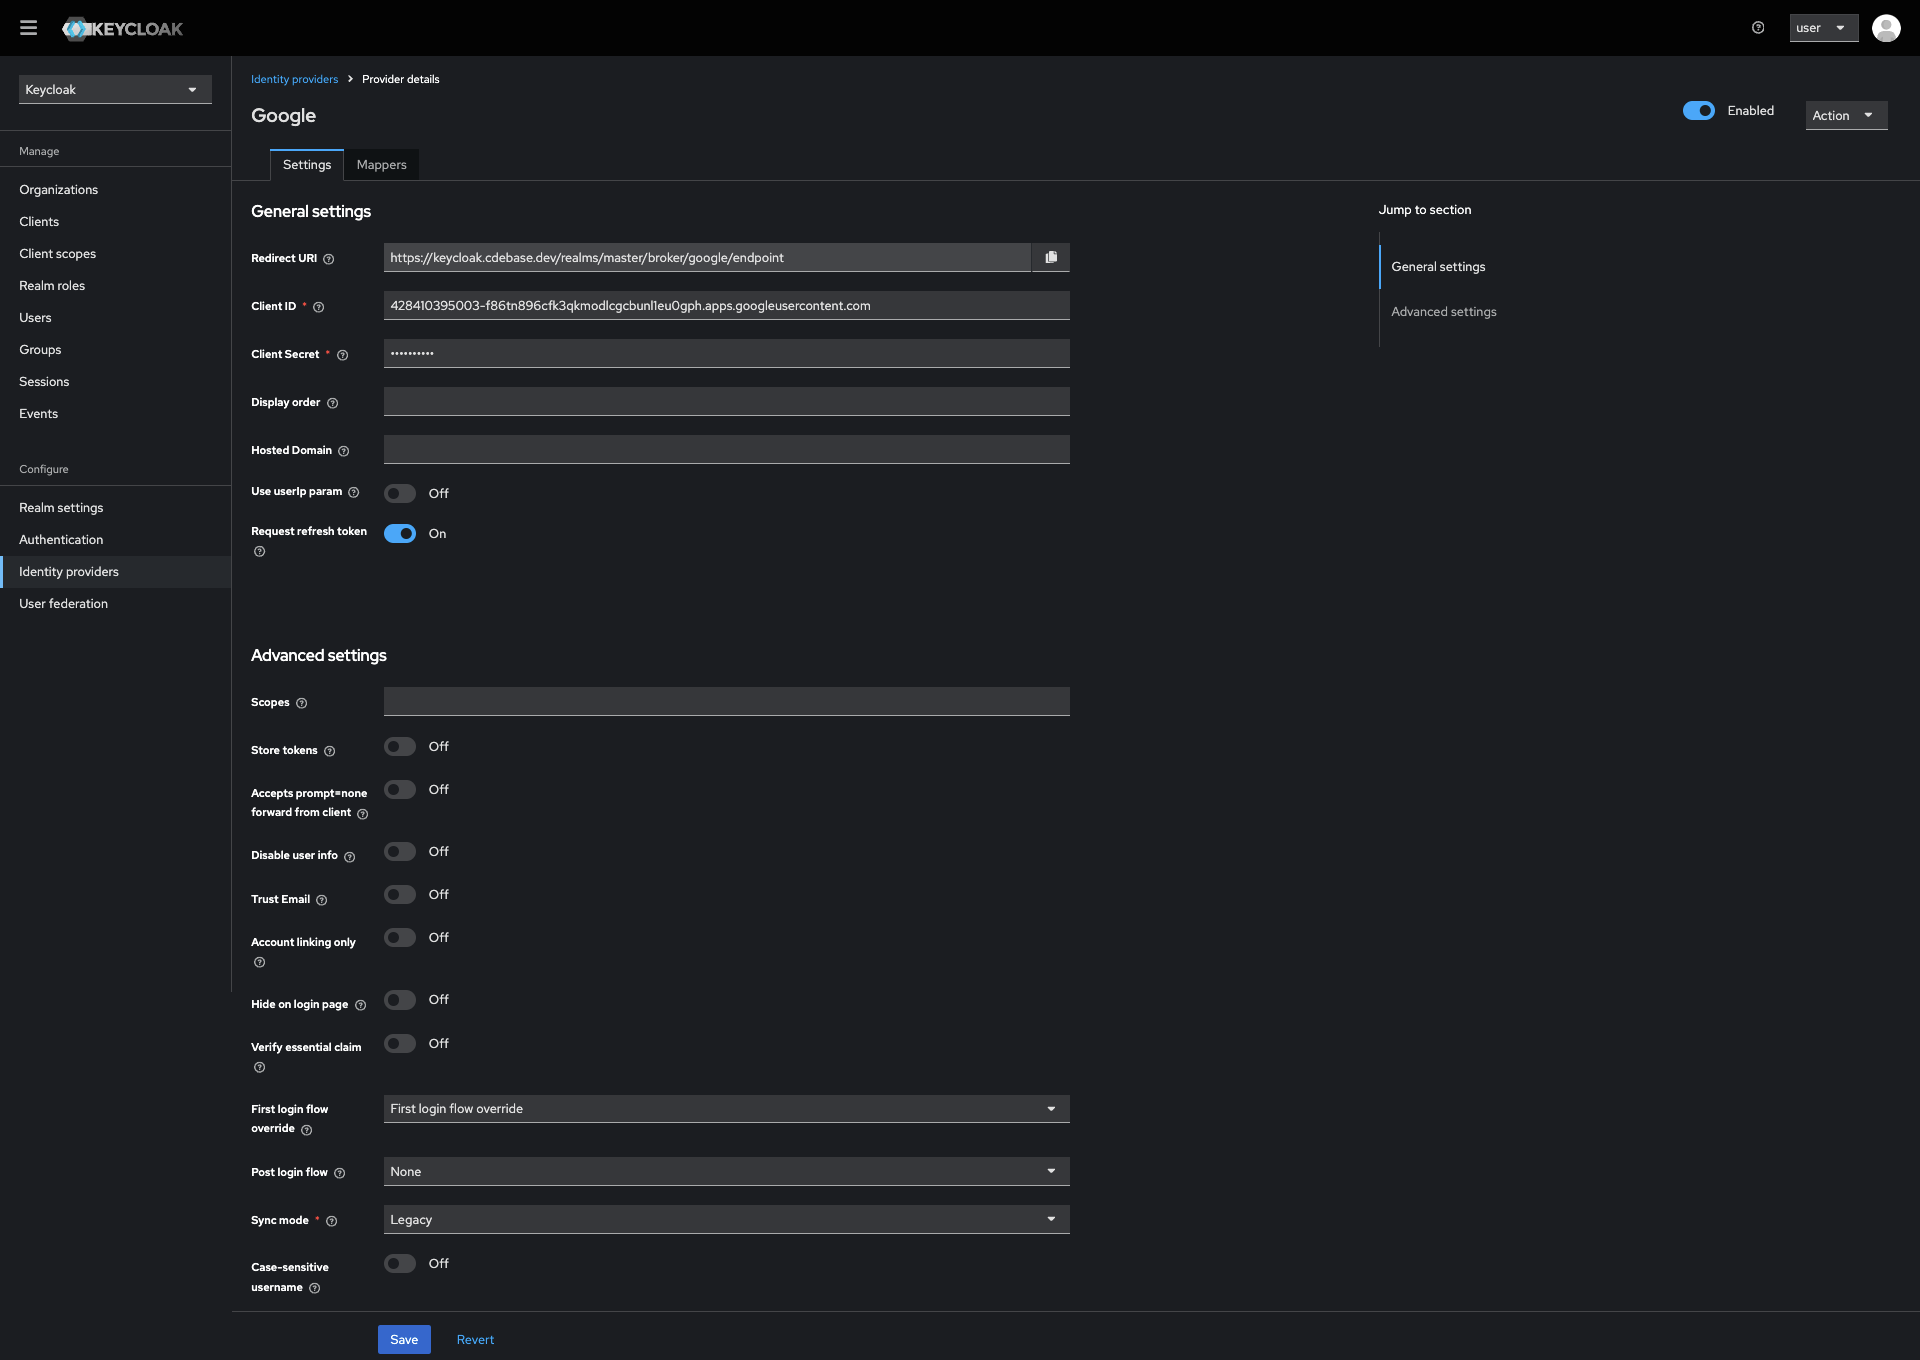Show help for Client Secret

pyautogui.click(x=342, y=355)
